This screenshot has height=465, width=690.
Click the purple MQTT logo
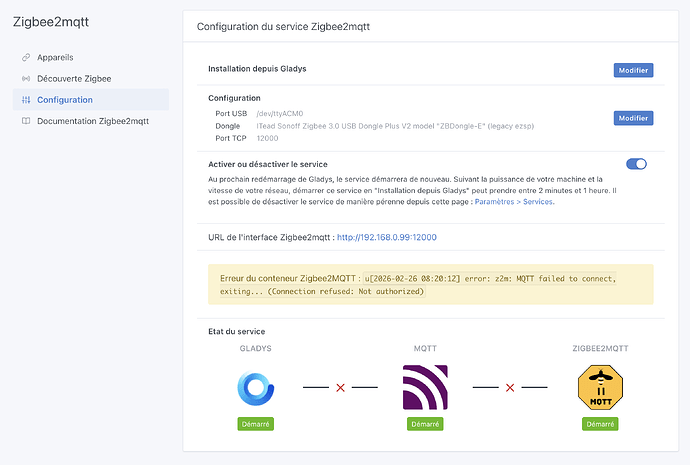425,387
